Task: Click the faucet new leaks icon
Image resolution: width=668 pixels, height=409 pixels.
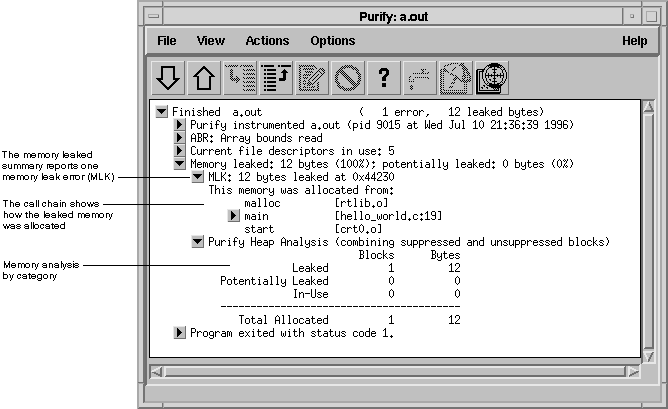Action: [x=420, y=78]
